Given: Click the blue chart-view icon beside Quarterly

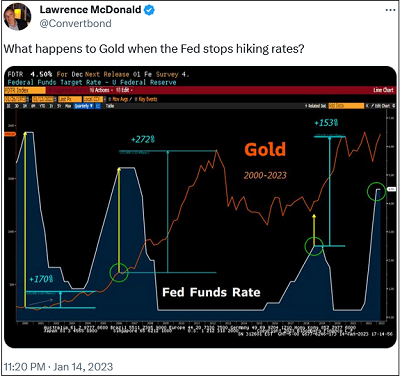Looking at the screenshot, I should [98, 106].
